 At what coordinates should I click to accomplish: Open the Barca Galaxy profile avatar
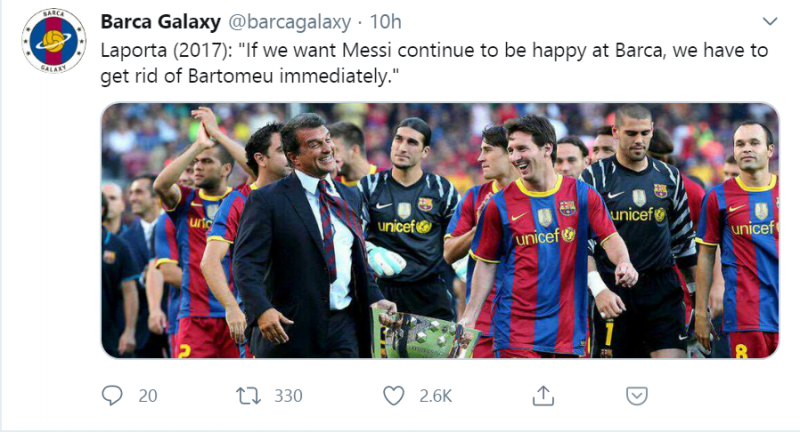54,41
